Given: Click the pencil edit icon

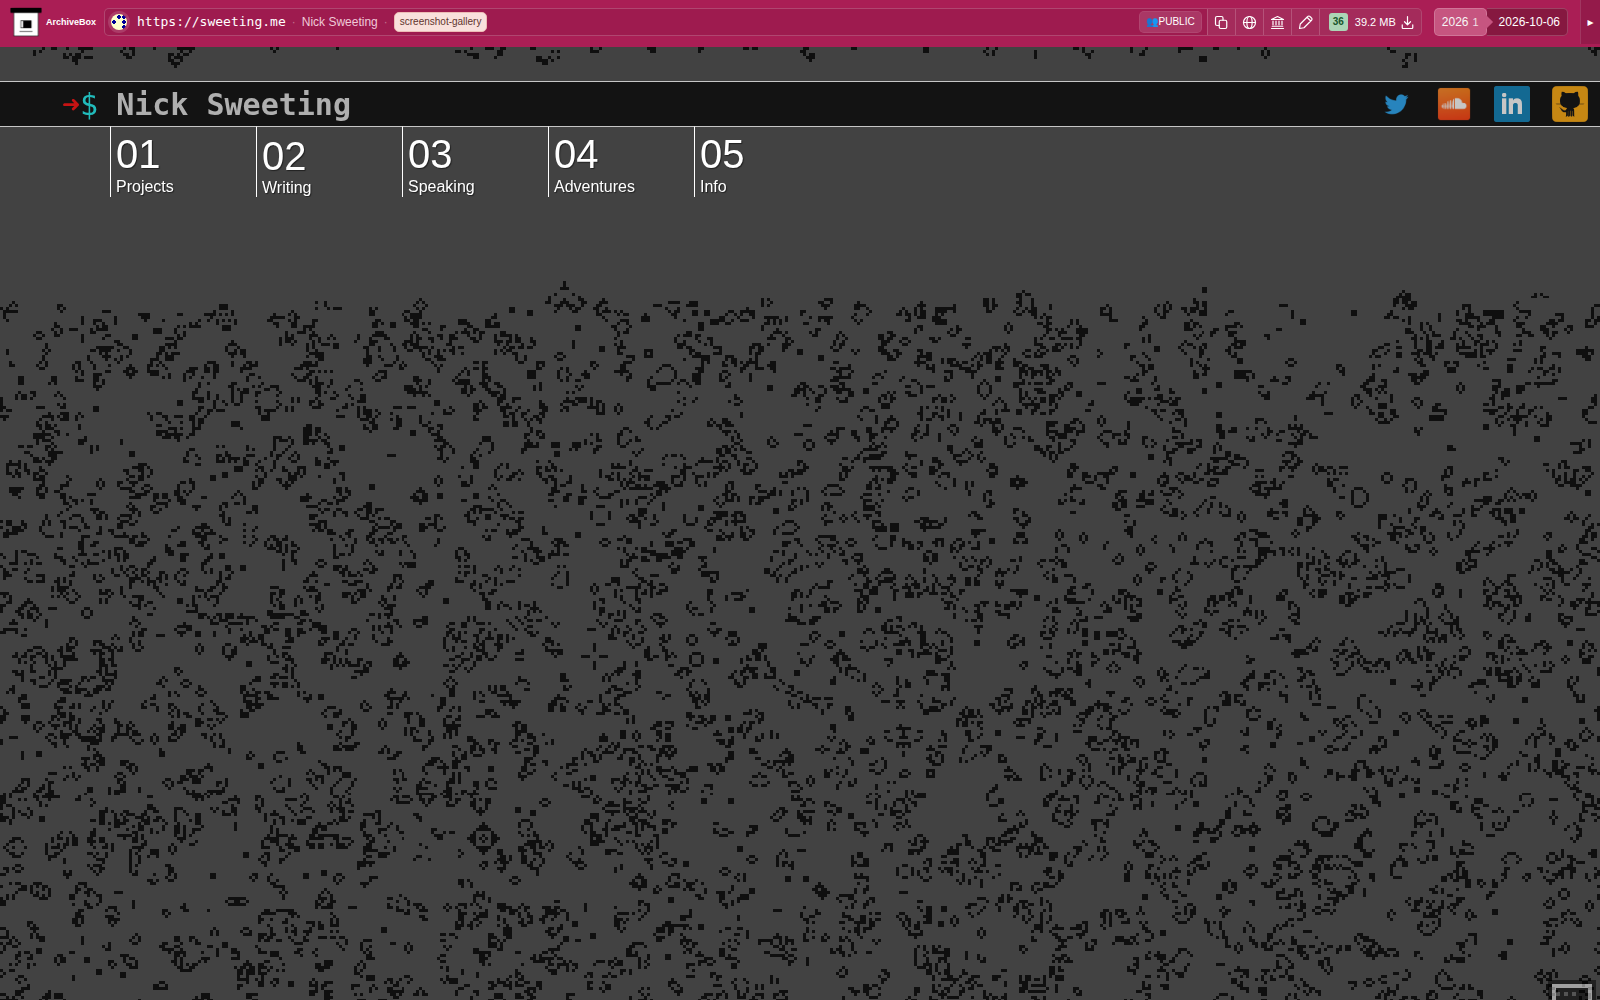Looking at the screenshot, I should click(x=1305, y=22).
